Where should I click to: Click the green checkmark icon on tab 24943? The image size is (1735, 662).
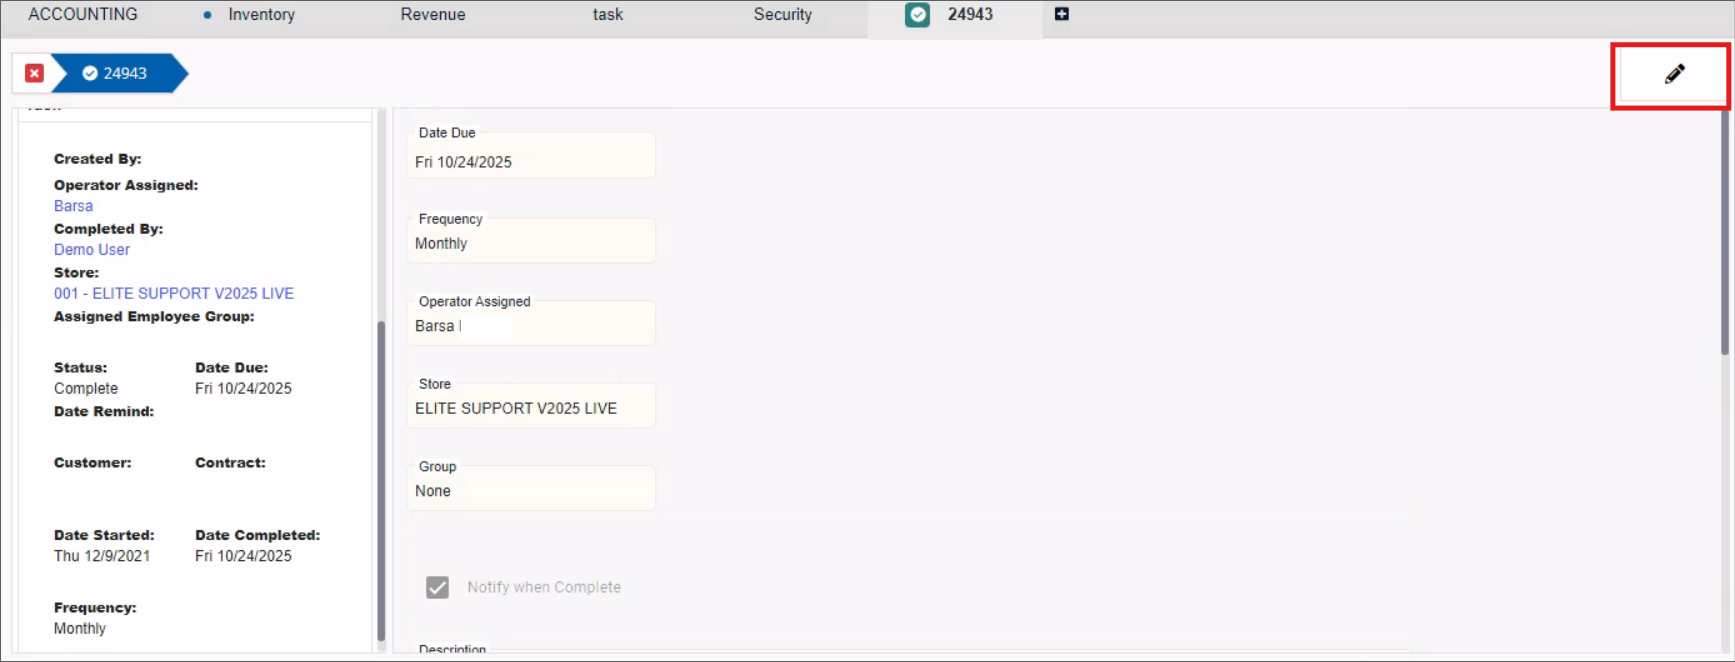(917, 15)
